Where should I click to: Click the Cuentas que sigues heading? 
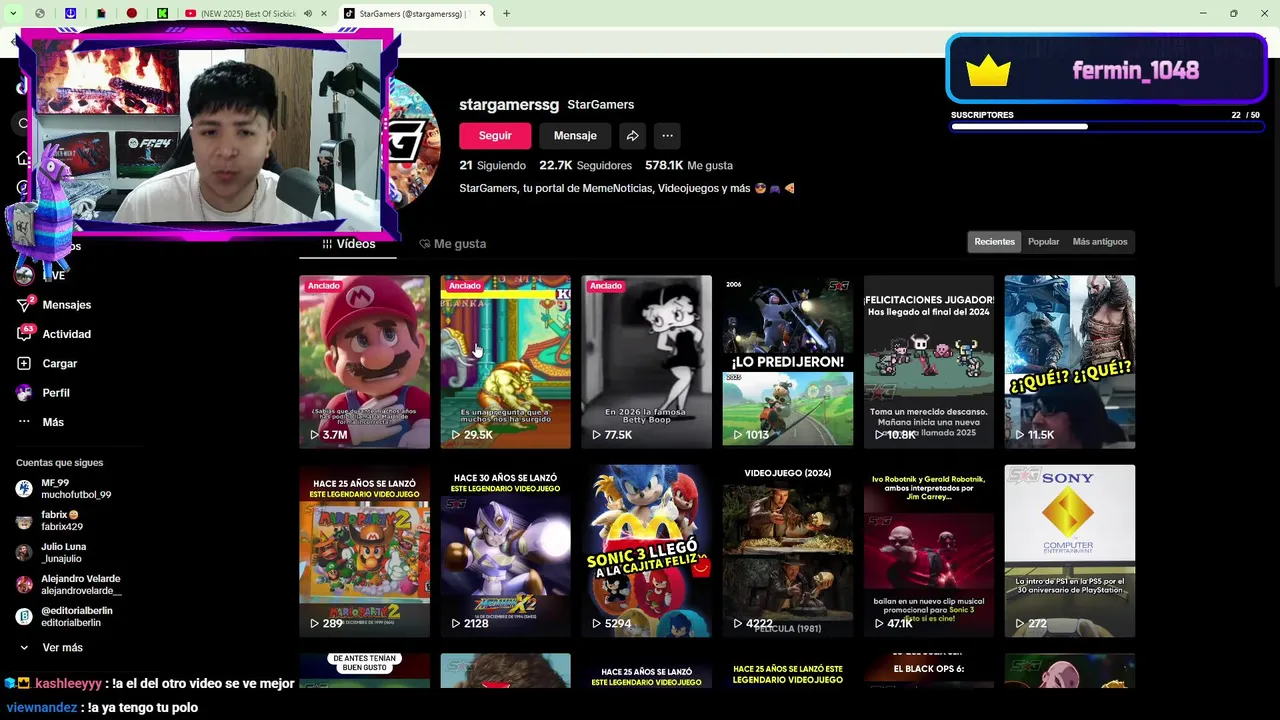pos(59,463)
